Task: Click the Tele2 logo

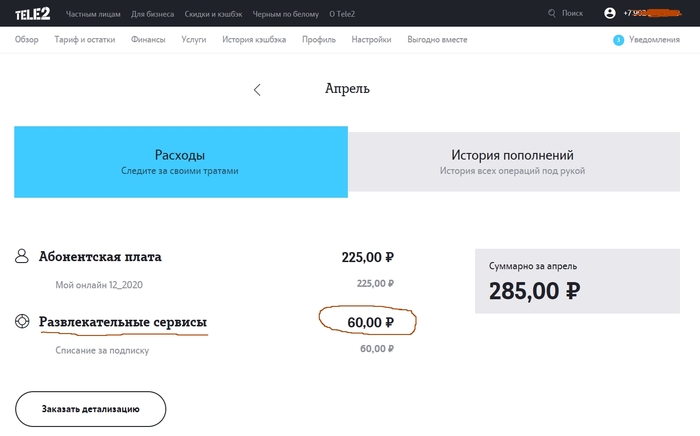Action: [x=33, y=13]
